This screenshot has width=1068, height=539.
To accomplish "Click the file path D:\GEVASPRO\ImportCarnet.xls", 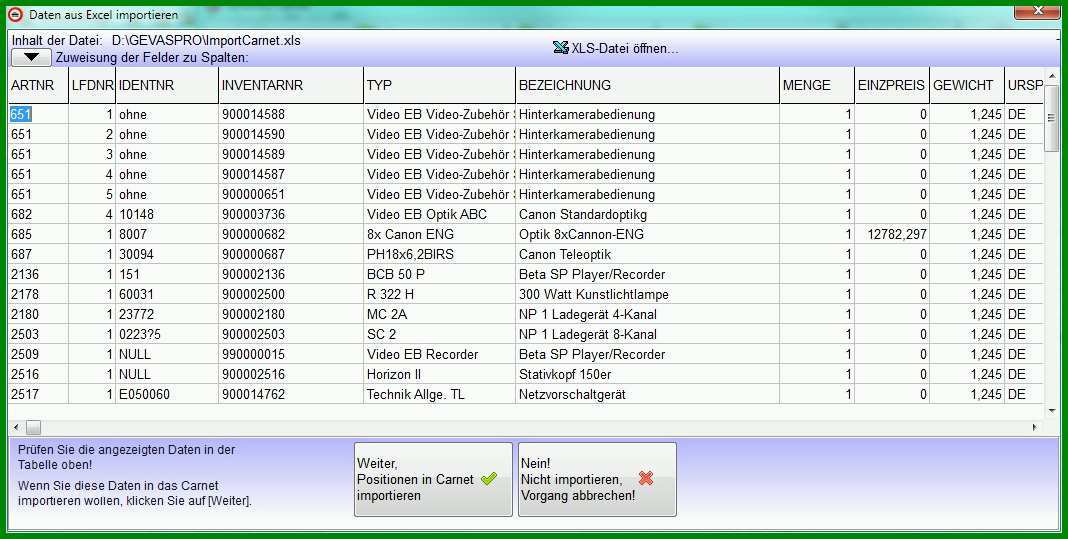I will (206, 40).
